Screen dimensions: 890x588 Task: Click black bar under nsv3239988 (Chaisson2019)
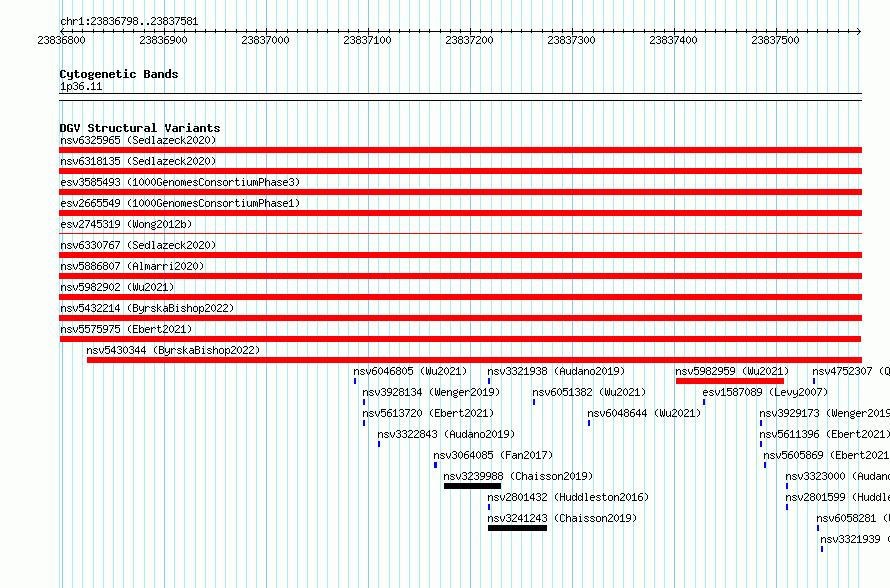(x=472, y=486)
